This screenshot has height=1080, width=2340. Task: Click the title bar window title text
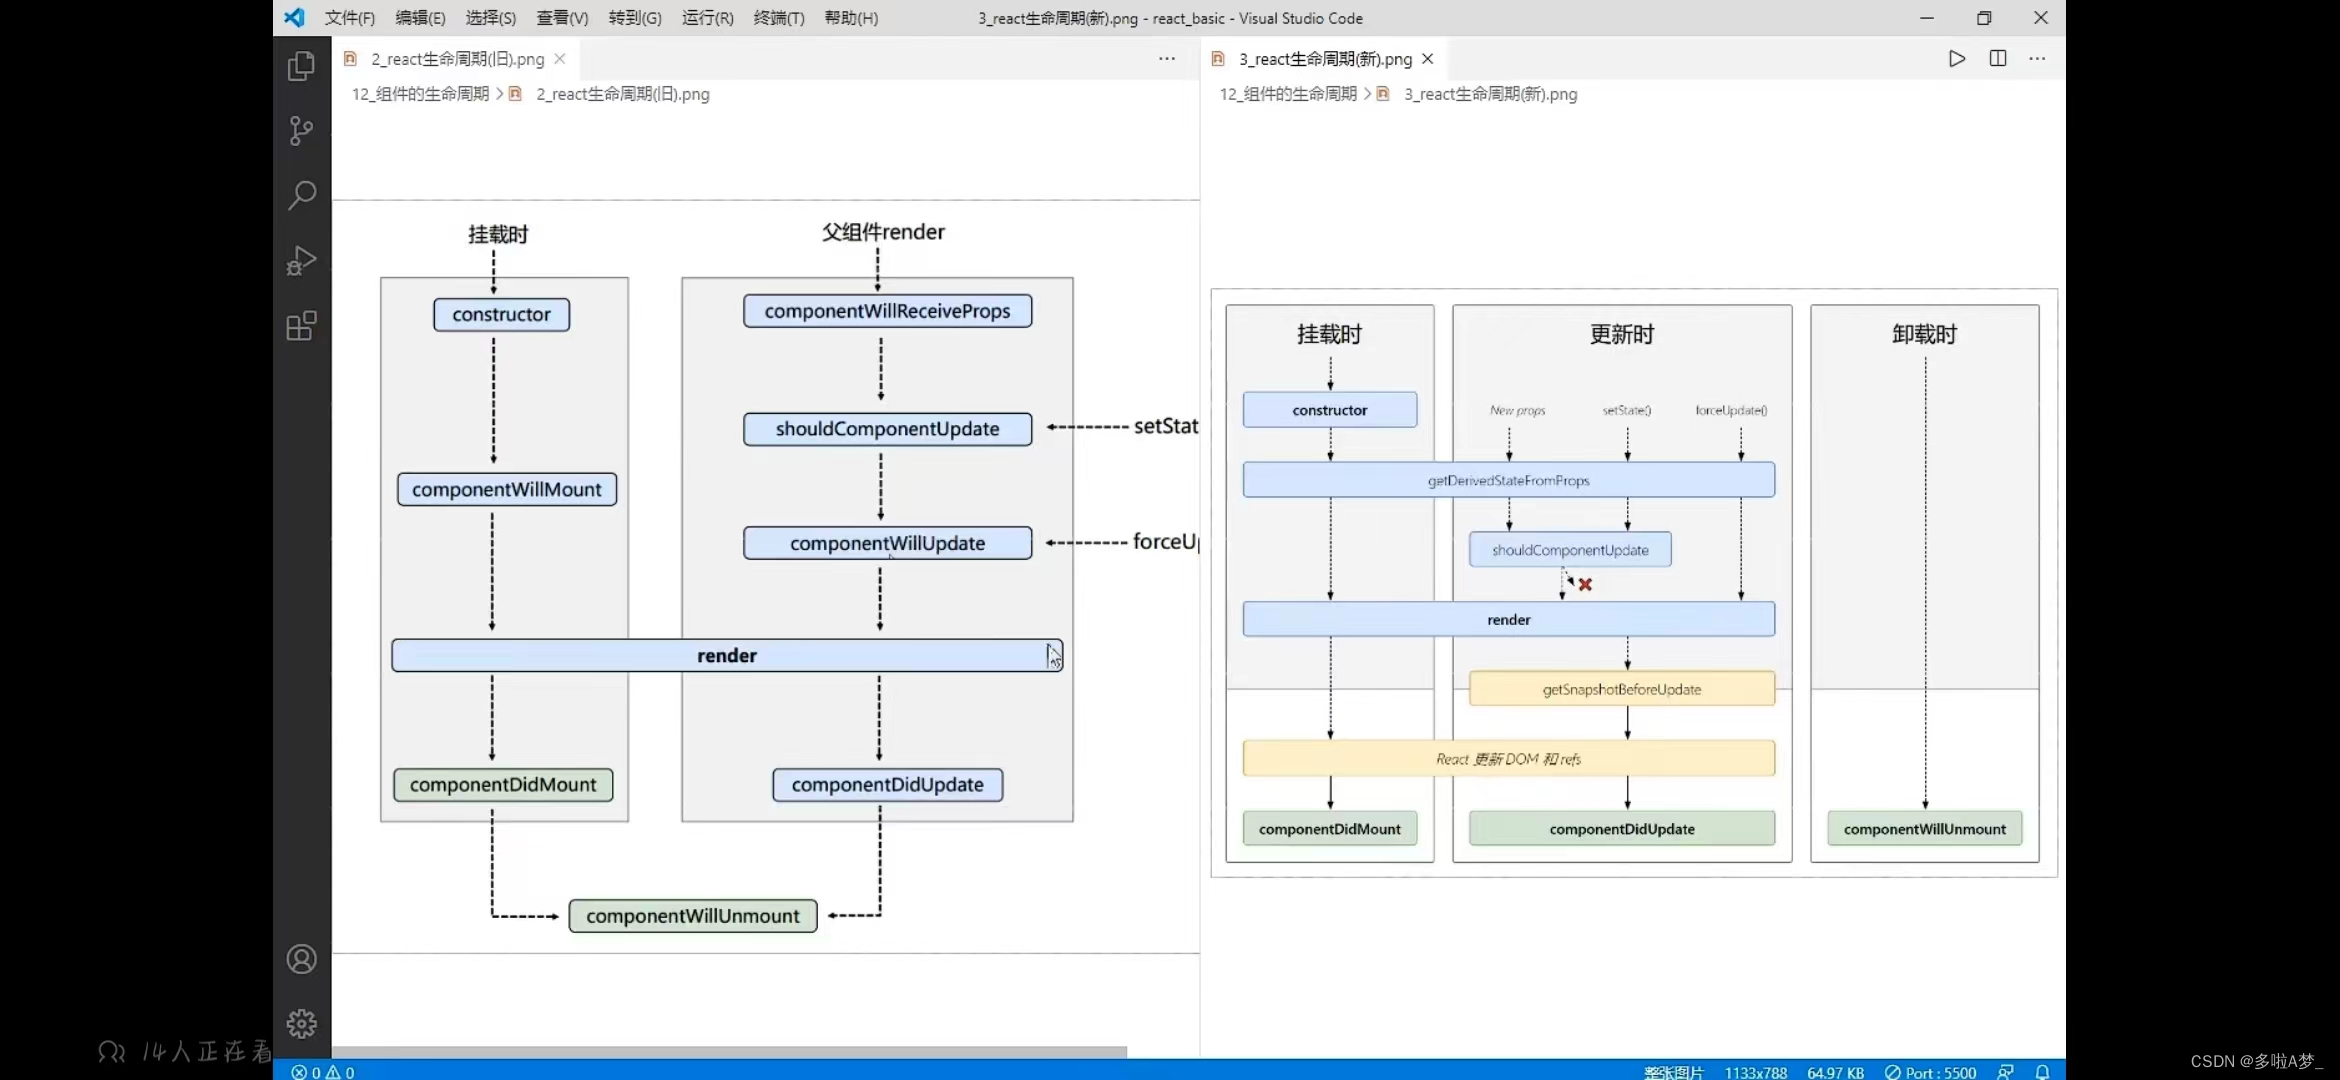coord(1170,18)
